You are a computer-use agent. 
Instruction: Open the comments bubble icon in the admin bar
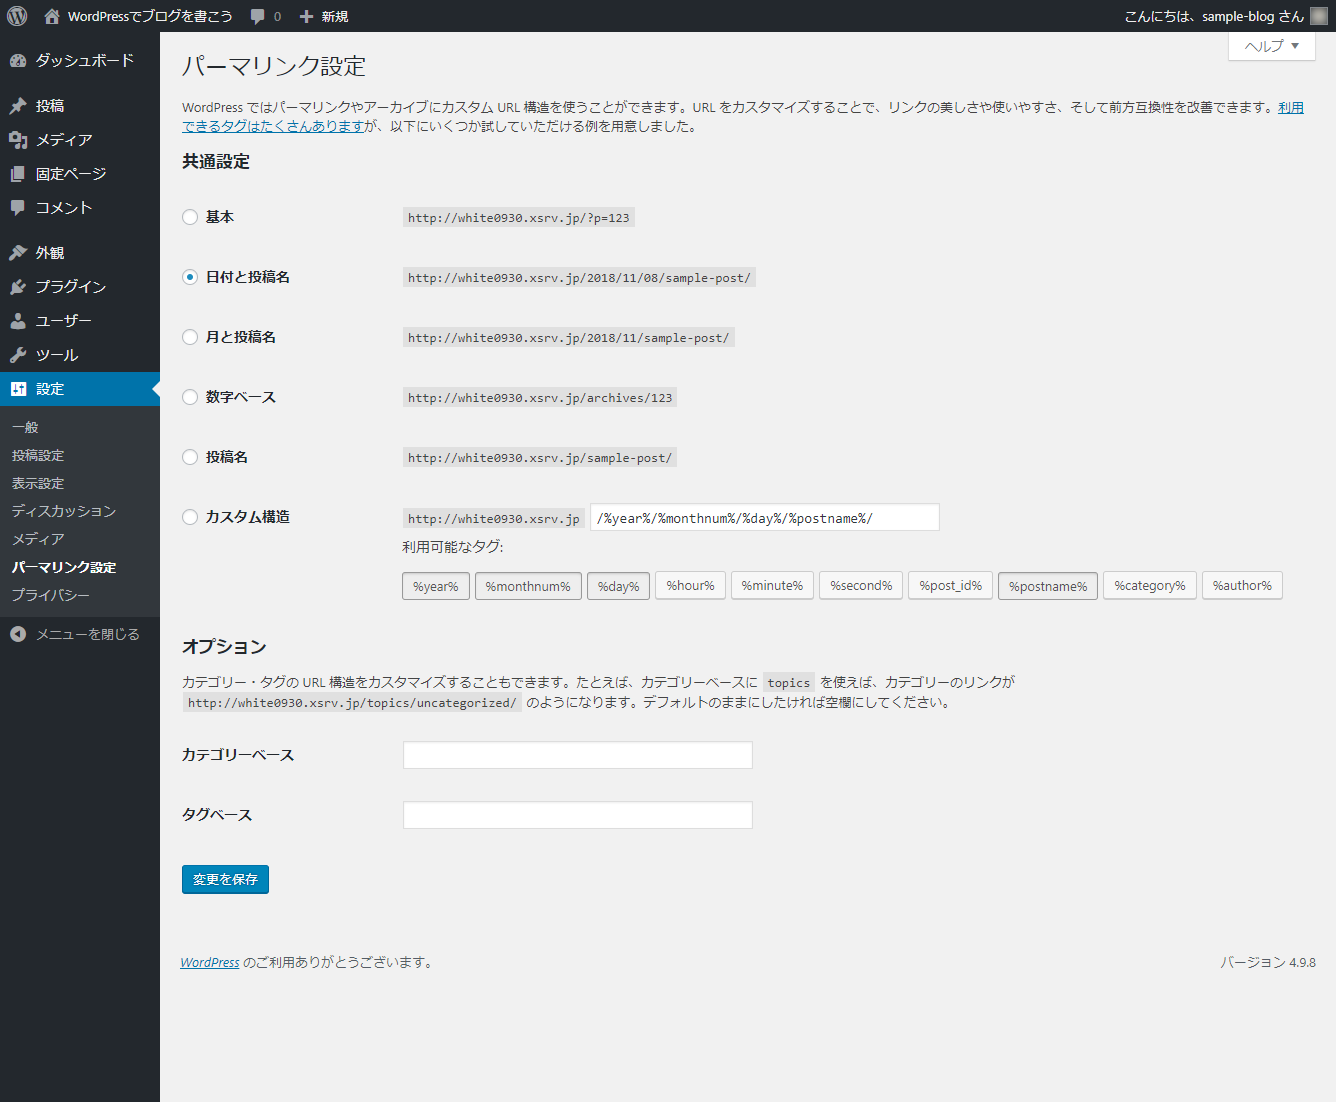click(258, 16)
